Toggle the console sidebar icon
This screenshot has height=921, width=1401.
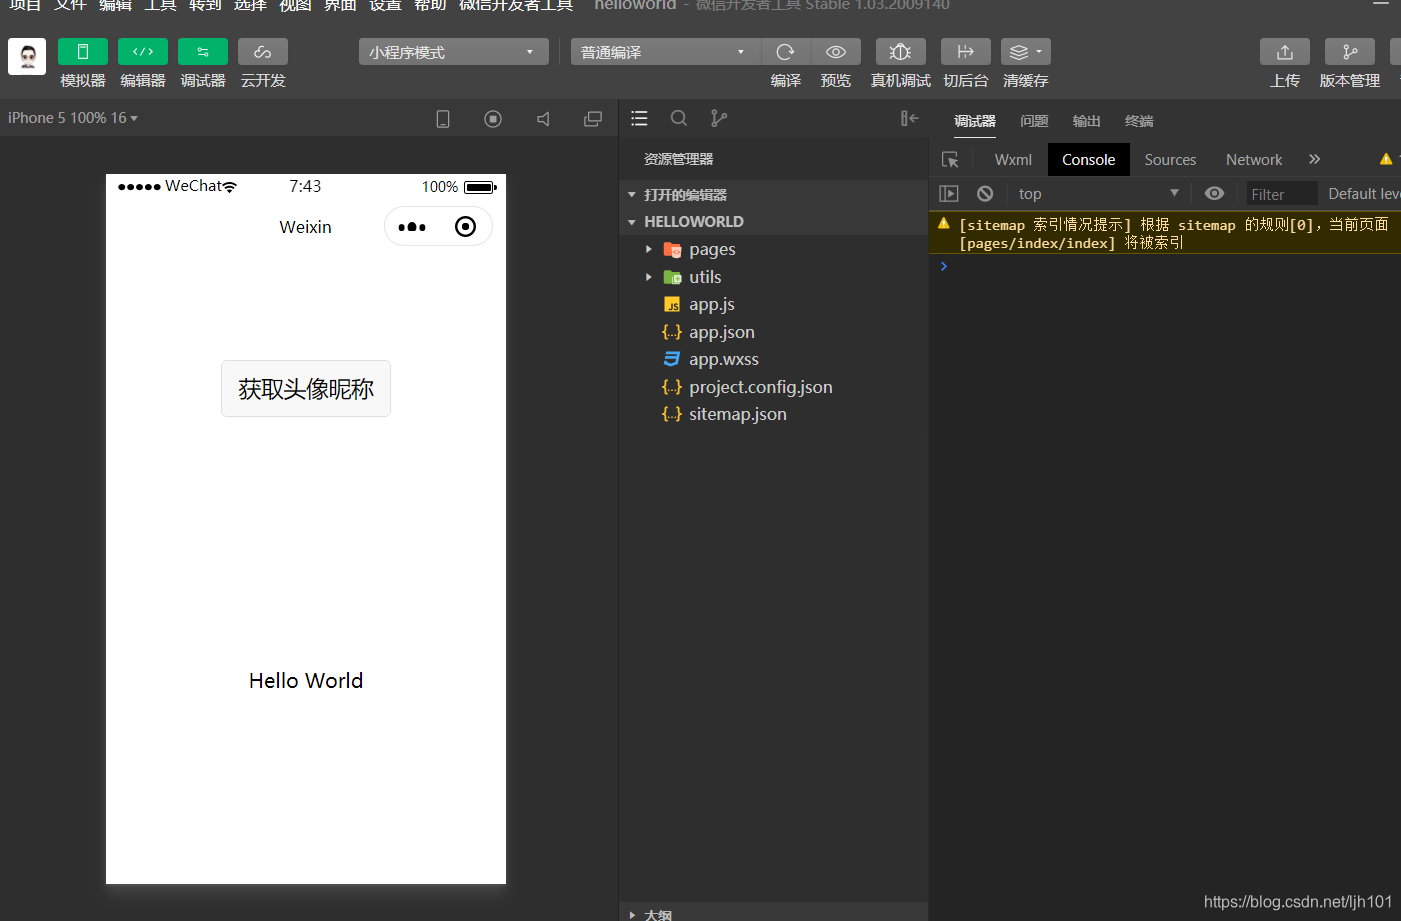[x=949, y=194]
